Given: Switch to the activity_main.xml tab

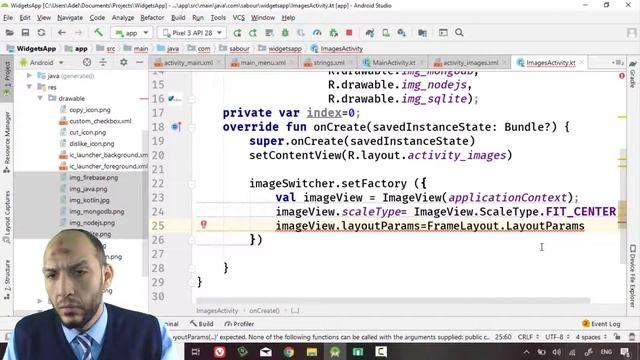Looking at the screenshot, I should click(x=188, y=63).
